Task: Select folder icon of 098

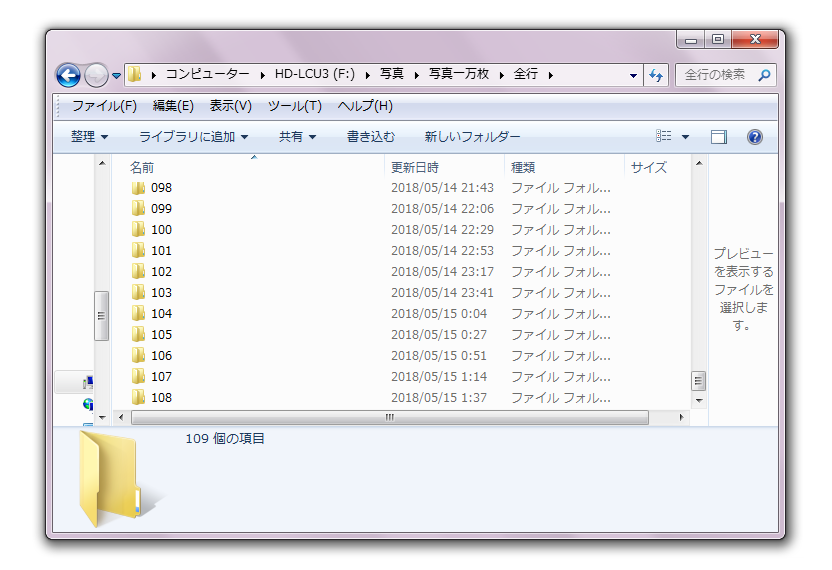Action: point(138,188)
